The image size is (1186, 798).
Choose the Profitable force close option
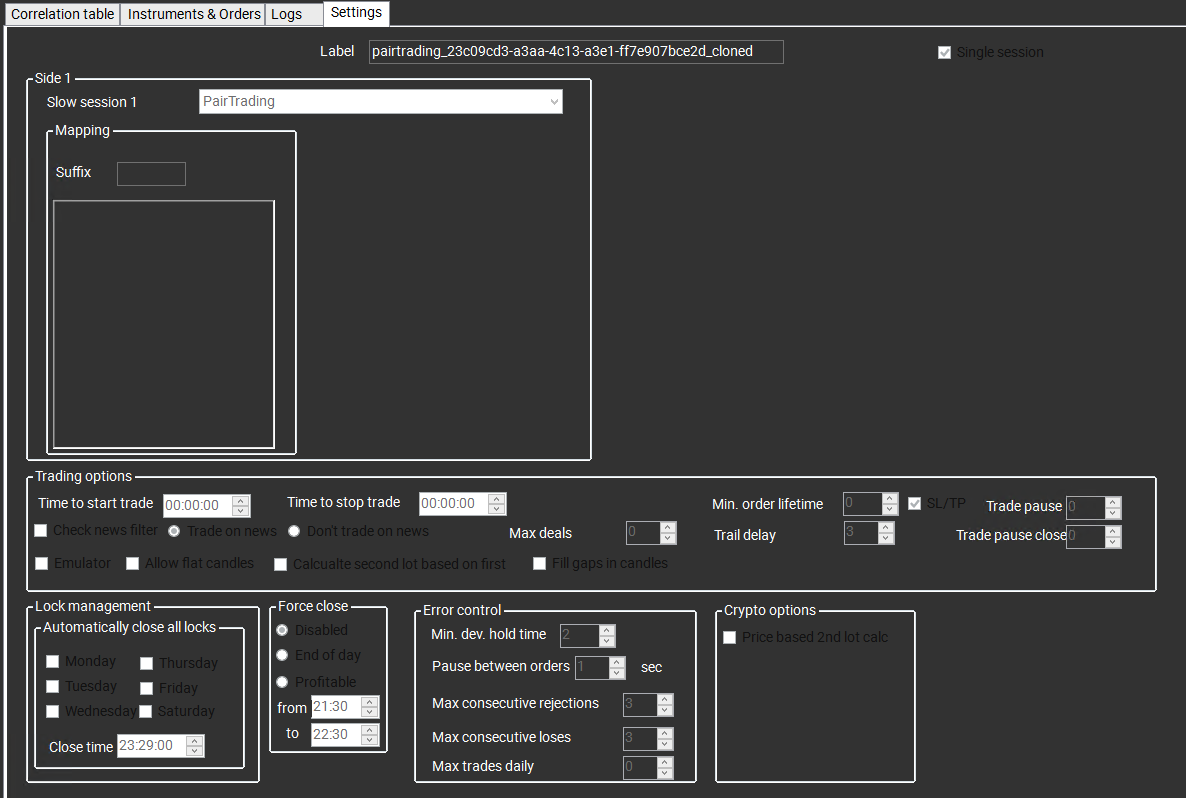[283, 682]
